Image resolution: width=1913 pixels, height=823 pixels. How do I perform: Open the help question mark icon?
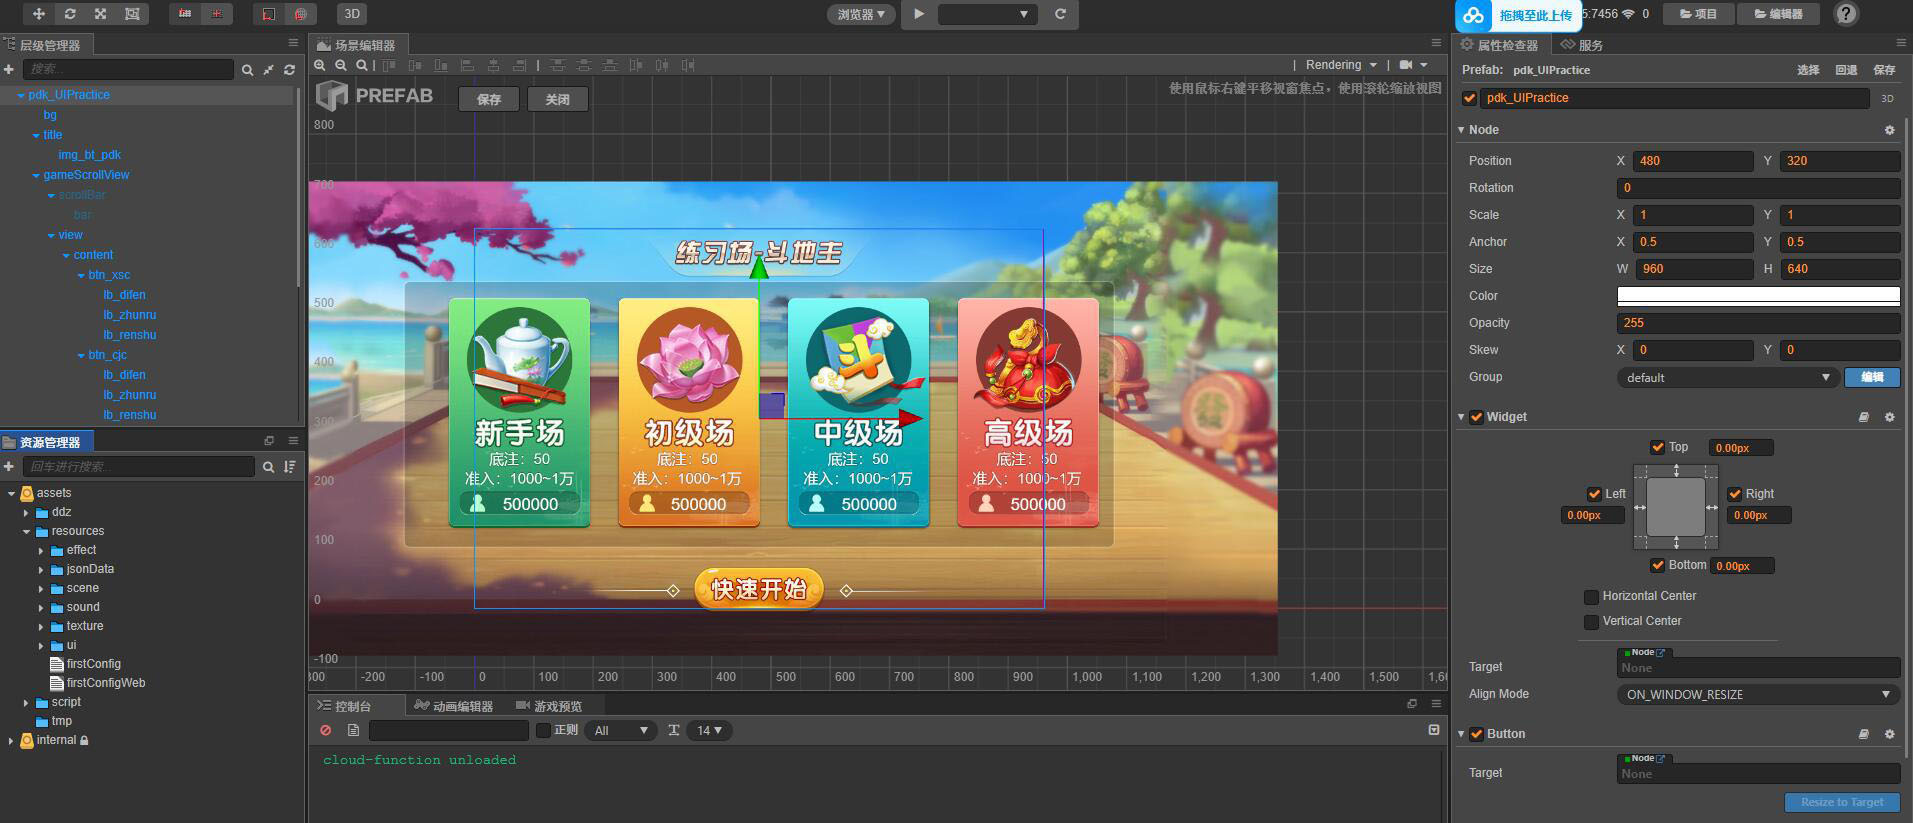(1846, 14)
